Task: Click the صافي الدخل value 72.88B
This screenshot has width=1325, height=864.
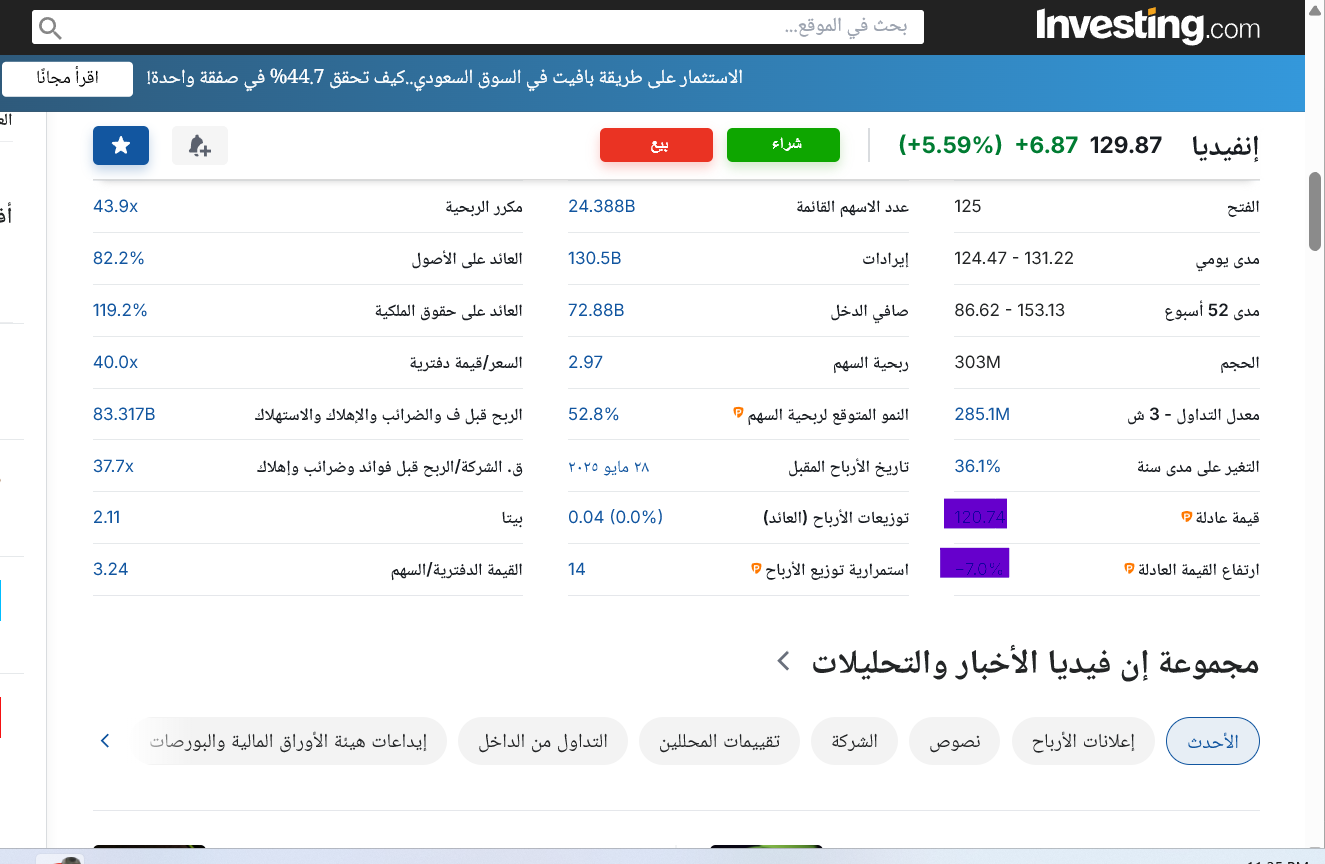Action: coord(596,310)
